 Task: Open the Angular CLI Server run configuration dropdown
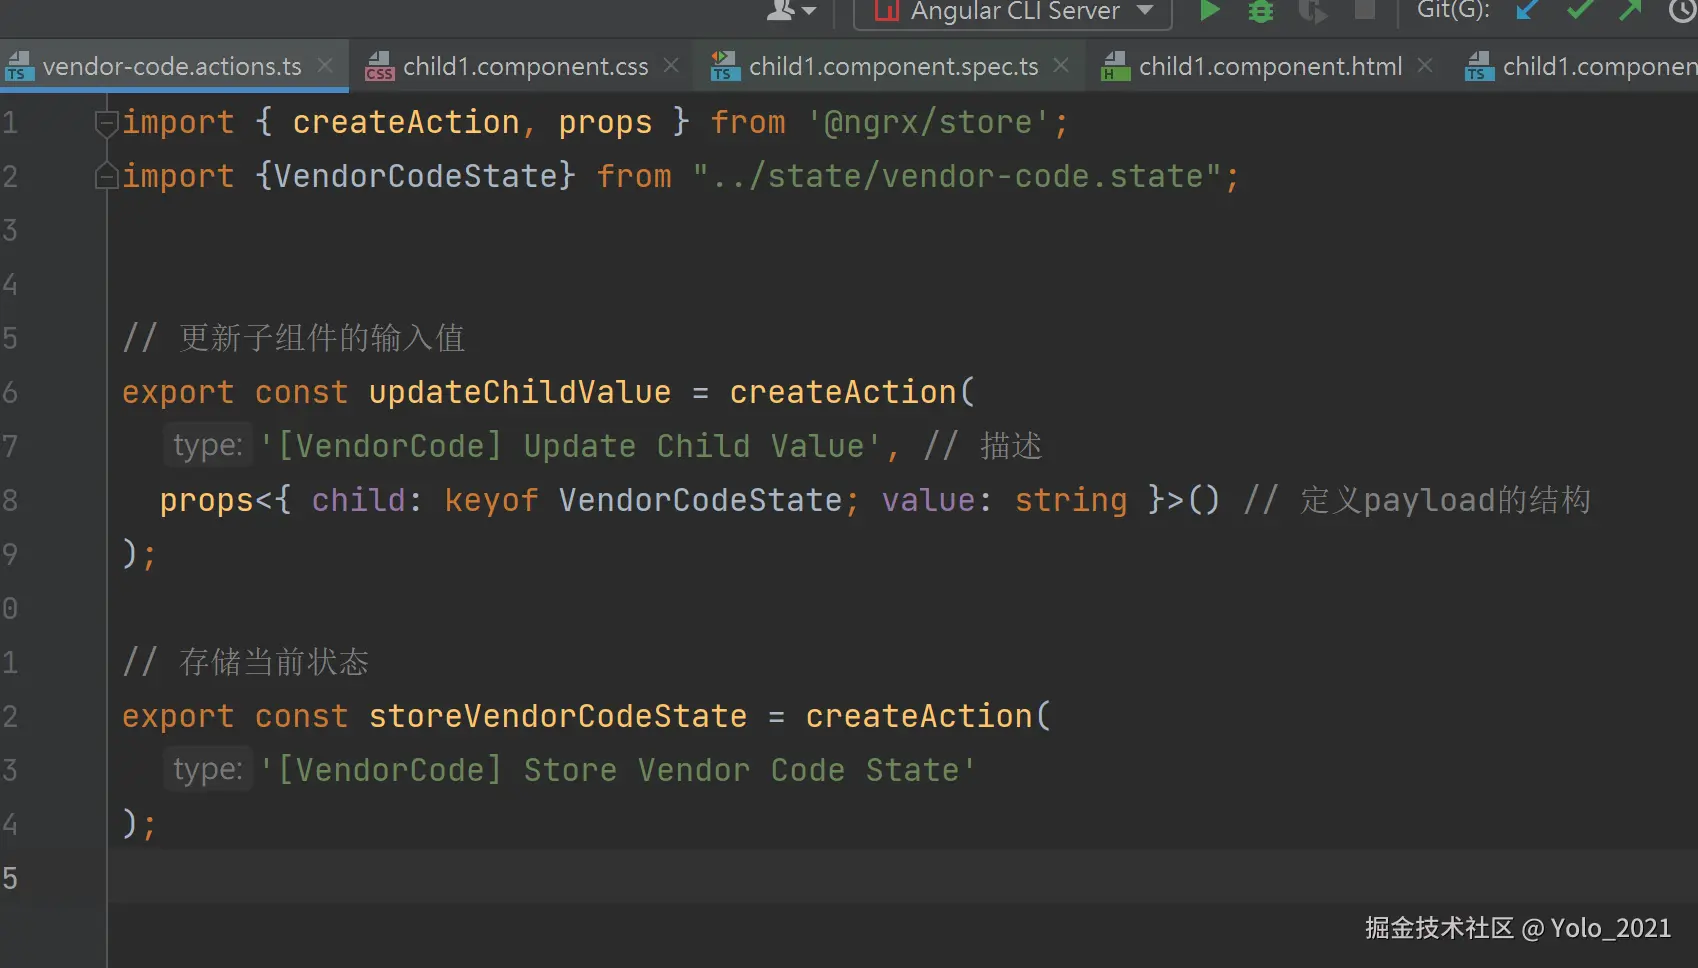1013,11
